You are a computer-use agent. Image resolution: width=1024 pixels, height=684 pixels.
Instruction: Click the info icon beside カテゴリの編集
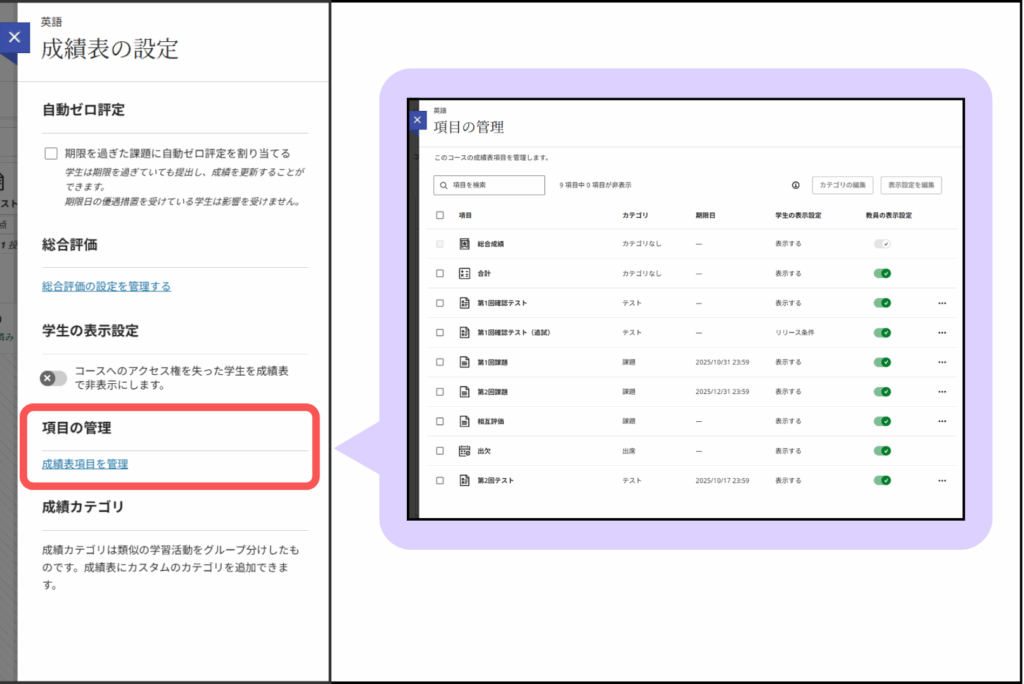(x=796, y=185)
